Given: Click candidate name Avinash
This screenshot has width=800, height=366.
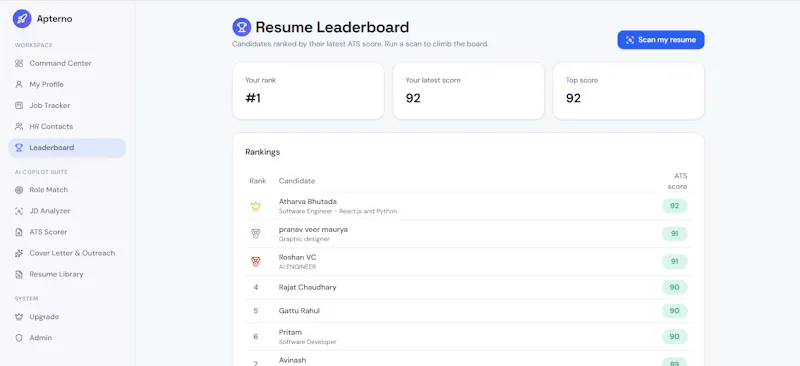Looking at the screenshot, I should (x=292, y=360).
